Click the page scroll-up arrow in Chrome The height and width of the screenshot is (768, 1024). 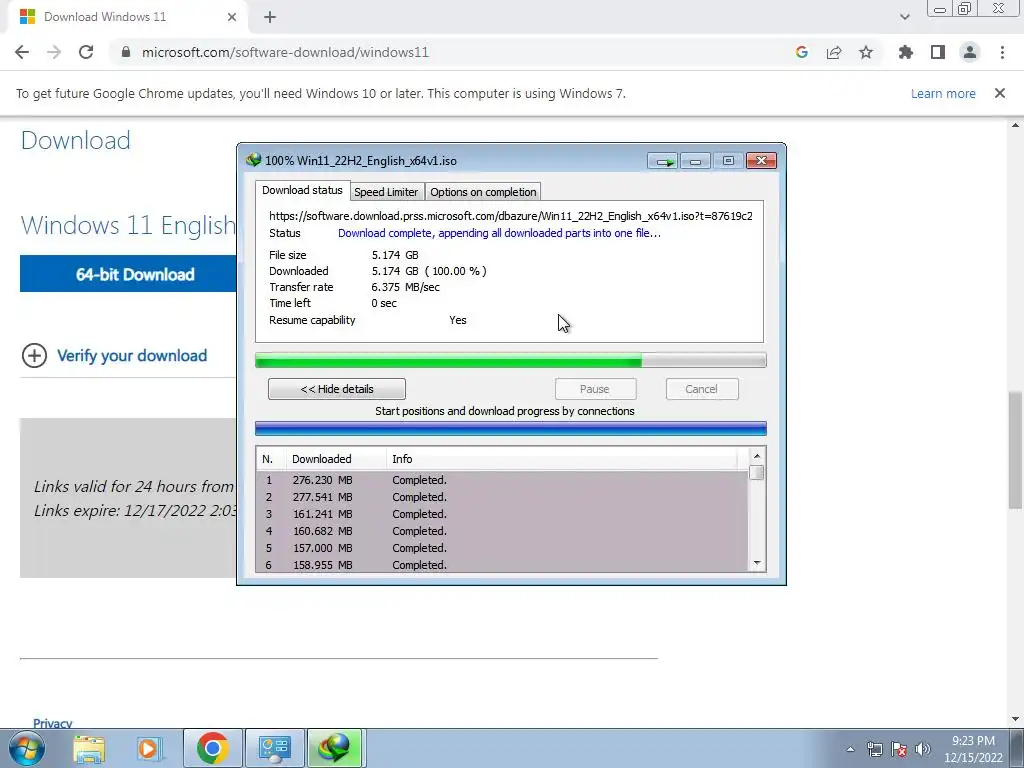click(1015, 125)
